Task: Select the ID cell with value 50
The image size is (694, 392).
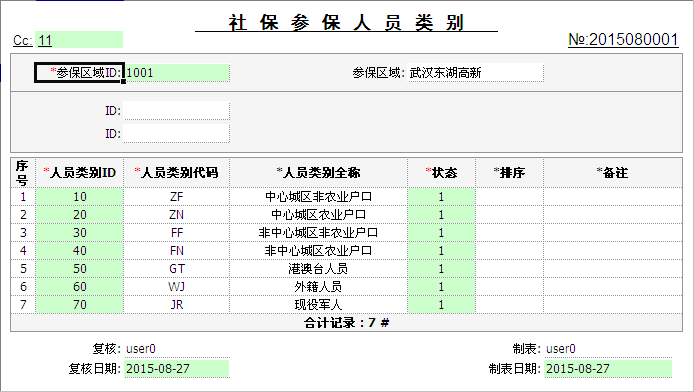Action: coord(80,269)
